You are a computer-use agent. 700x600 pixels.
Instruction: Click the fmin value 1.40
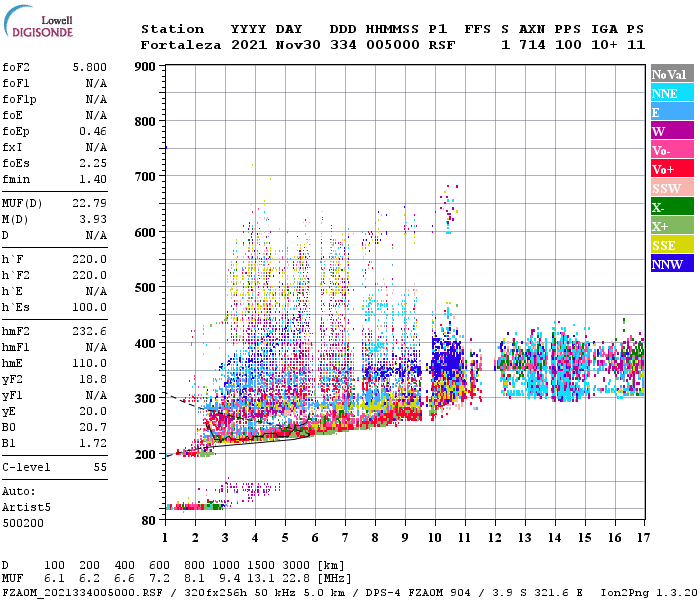pos(93,179)
